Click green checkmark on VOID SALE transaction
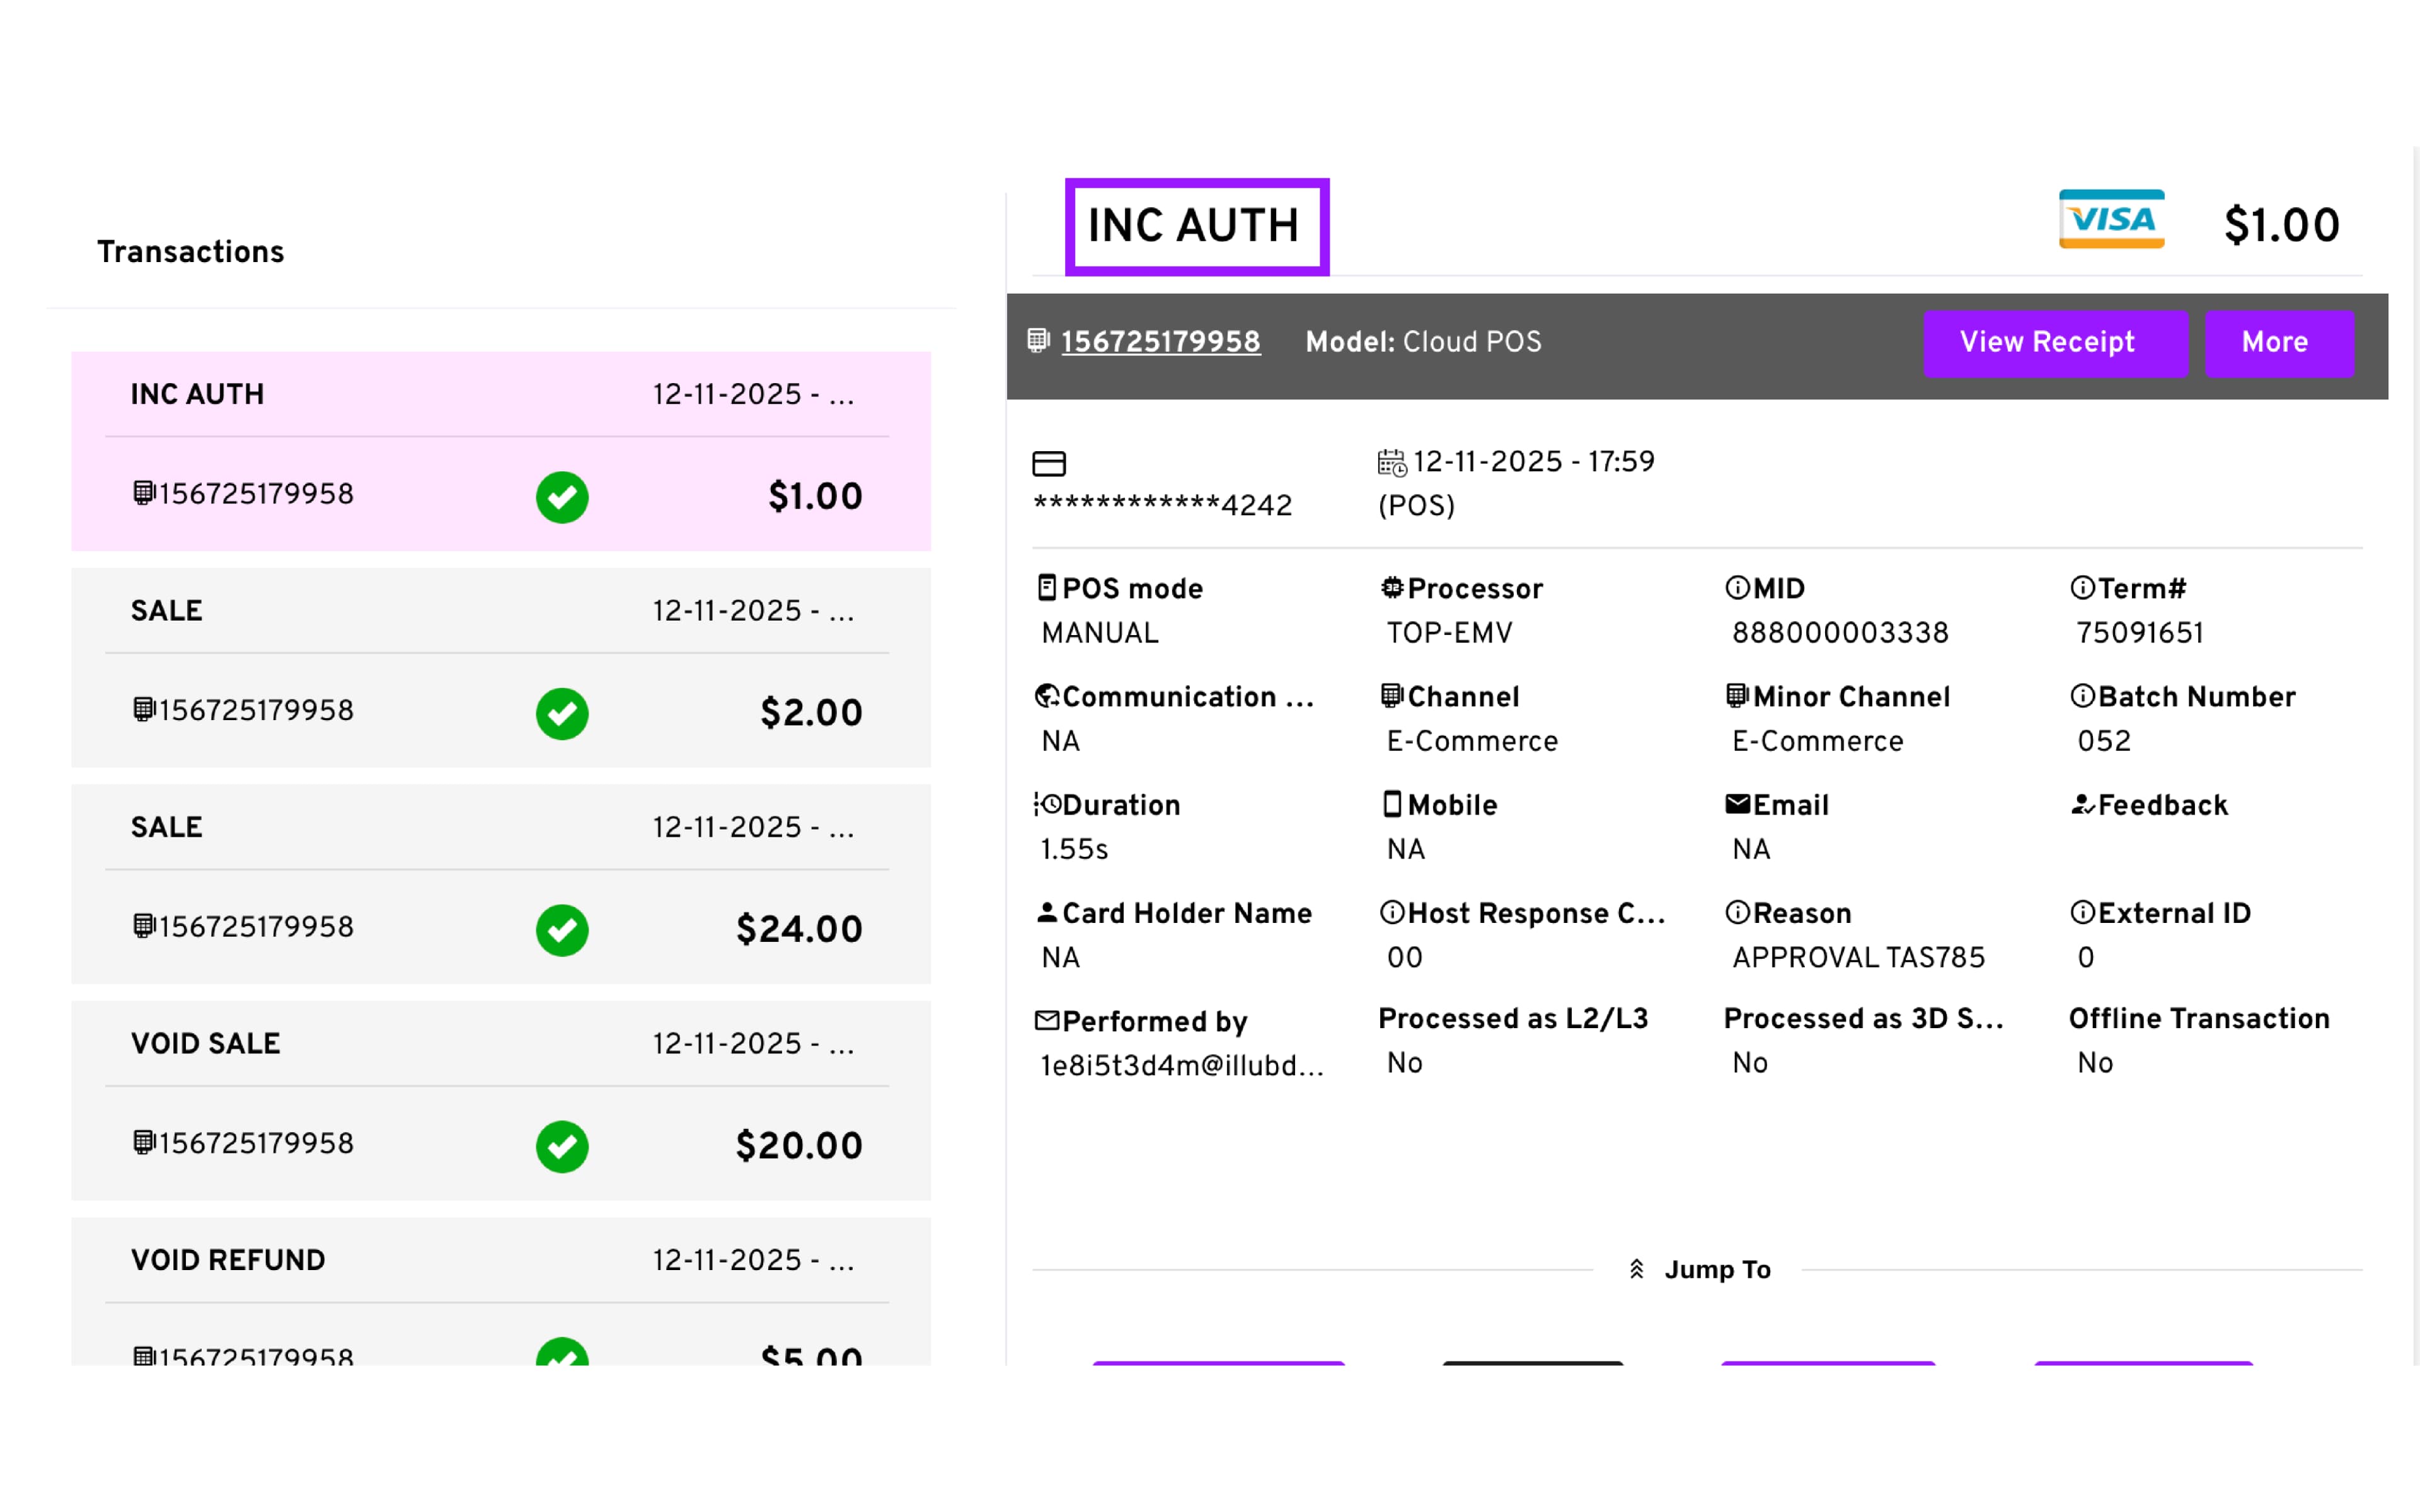This screenshot has height=1512, width=2420. pyautogui.click(x=562, y=1146)
